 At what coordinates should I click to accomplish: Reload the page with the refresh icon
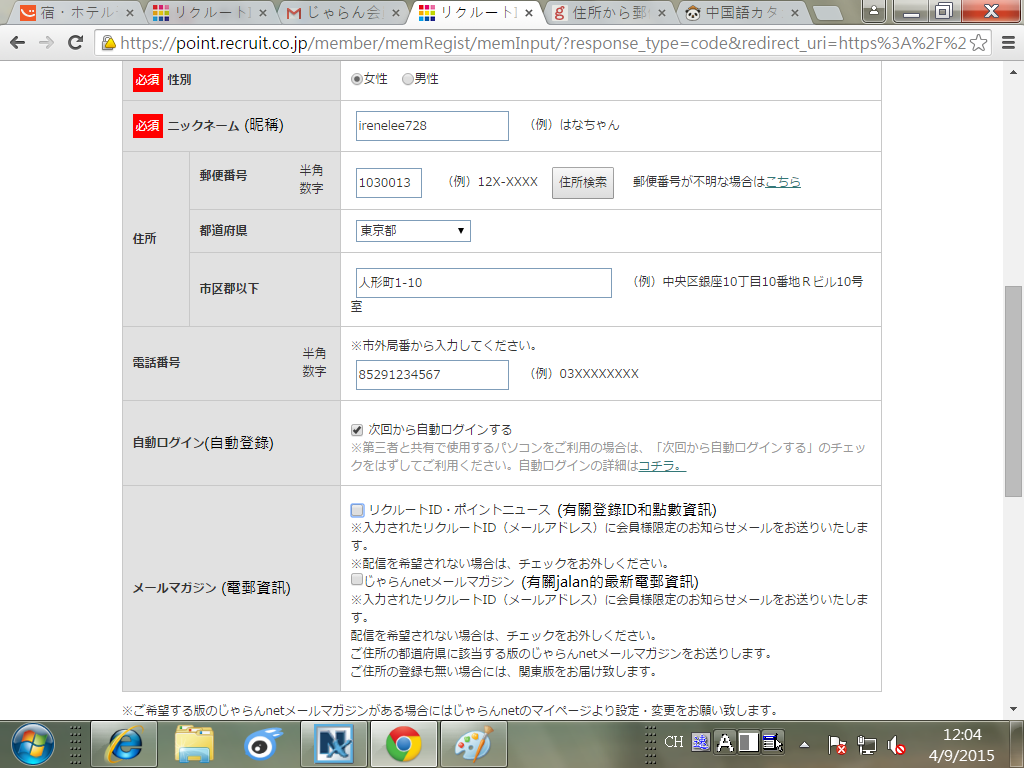point(76,43)
